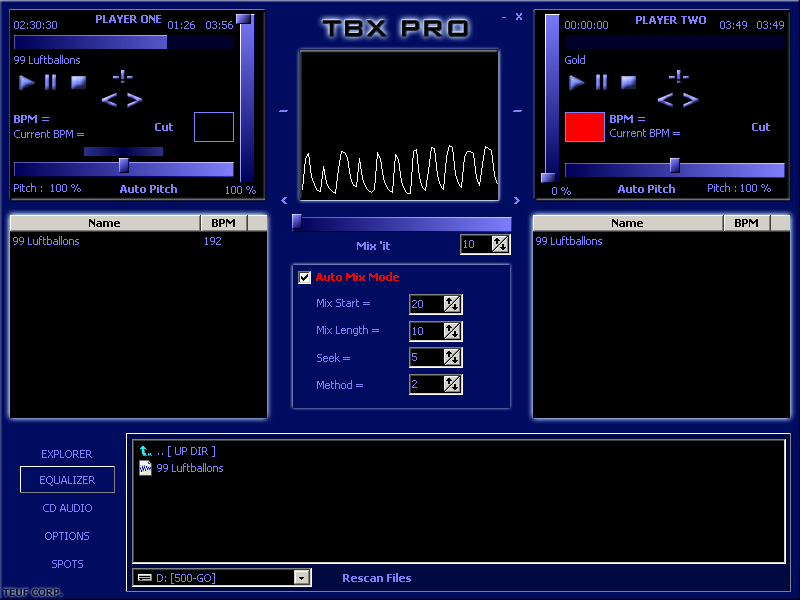Click the waveform visualization display
Image resolution: width=800 pixels, height=600 pixels.
pyautogui.click(x=399, y=125)
